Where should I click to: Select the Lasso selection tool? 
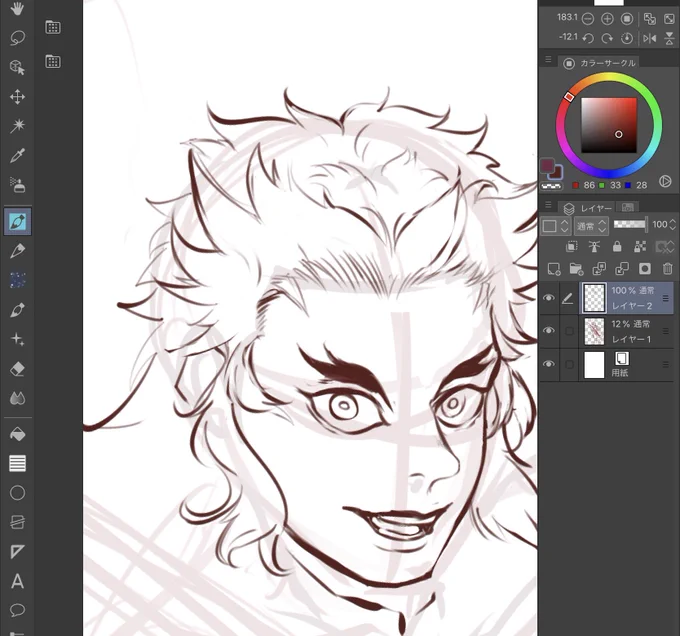click(x=17, y=38)
